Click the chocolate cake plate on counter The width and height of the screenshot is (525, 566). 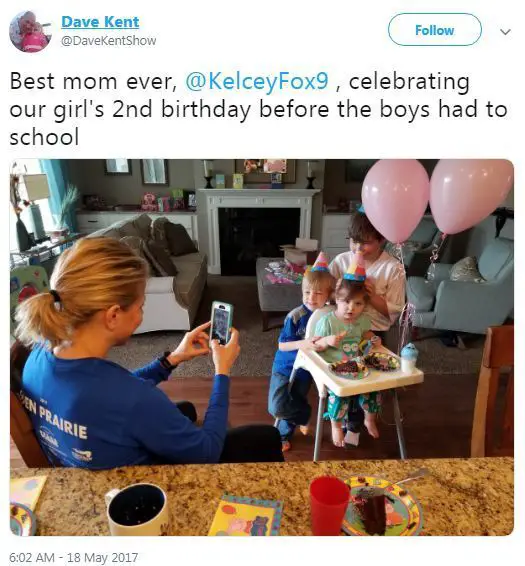(x=381, y=506)
